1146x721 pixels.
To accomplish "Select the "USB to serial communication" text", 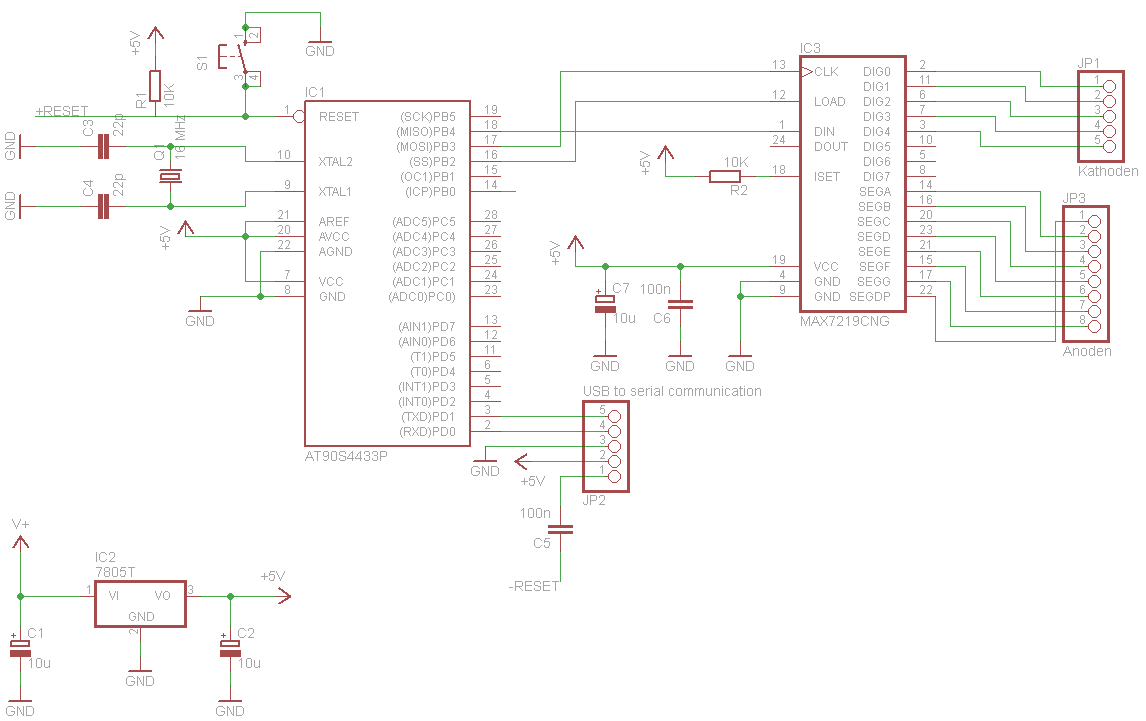I will (x=672, y=391).
